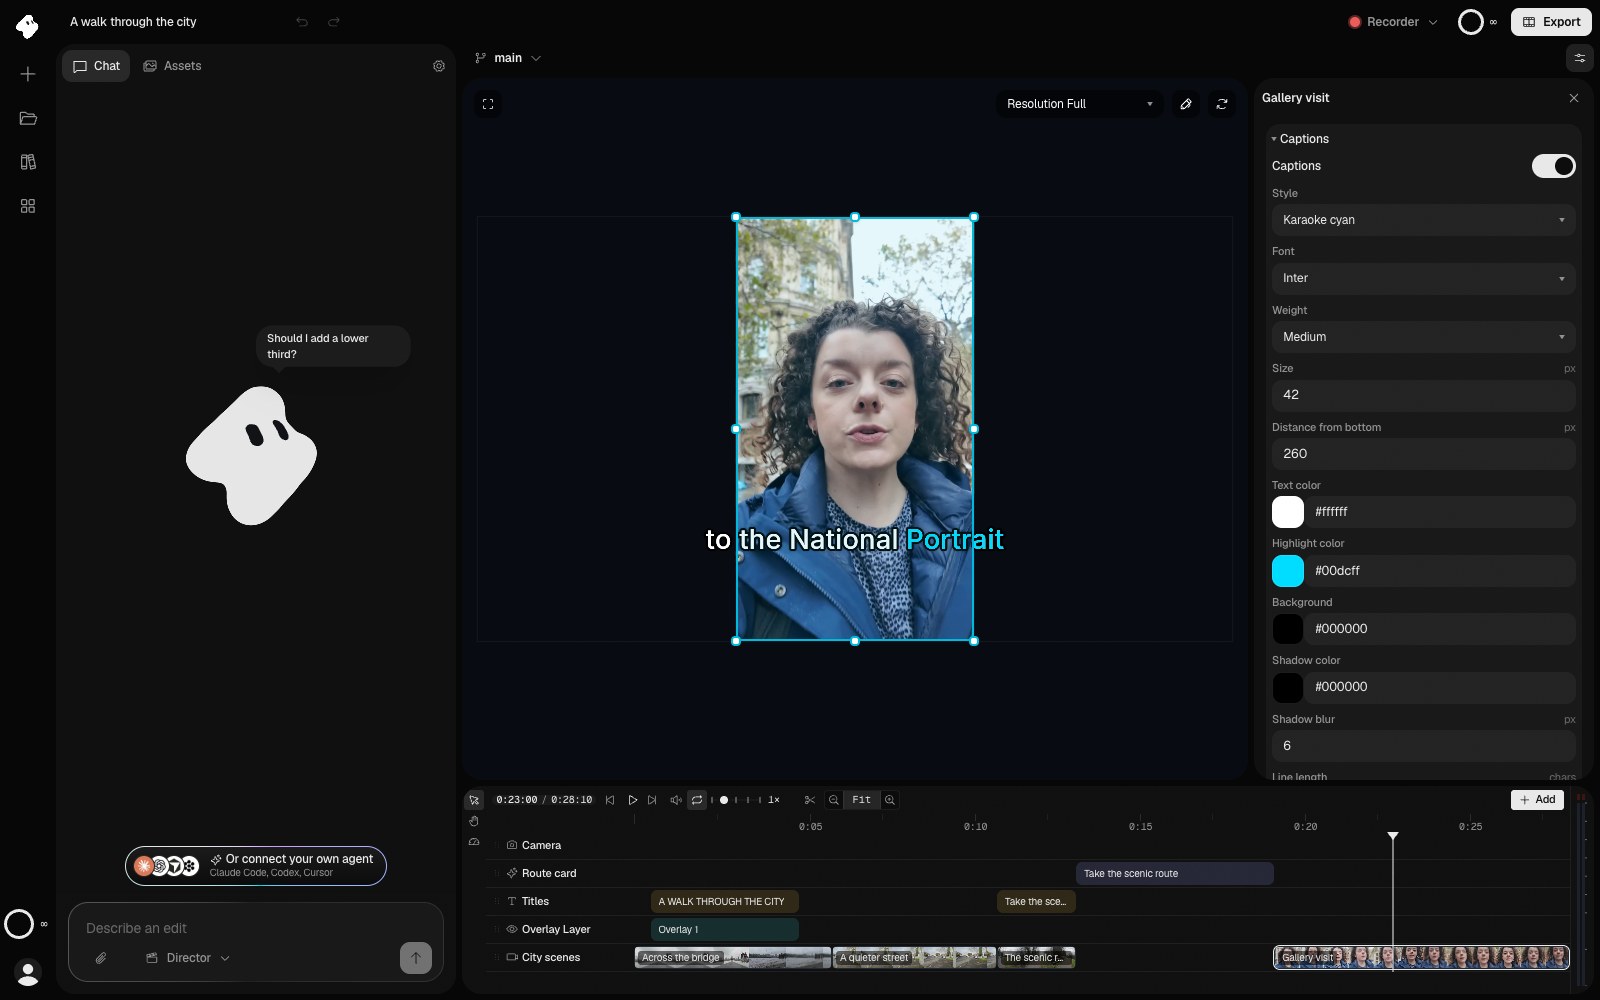Mute the audio with speaker icon
Image resolution: width=1600 pixels, height=1000 pixels.
676,800
